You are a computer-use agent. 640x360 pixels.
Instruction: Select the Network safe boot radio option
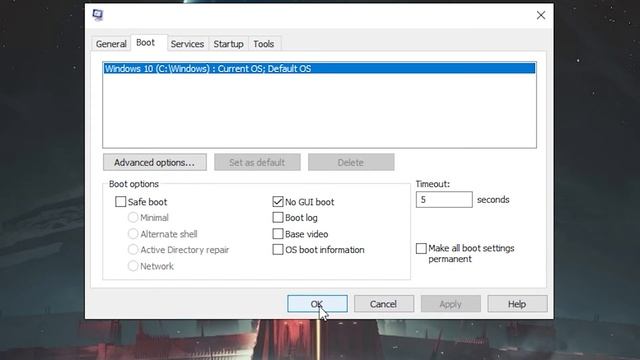133,266
